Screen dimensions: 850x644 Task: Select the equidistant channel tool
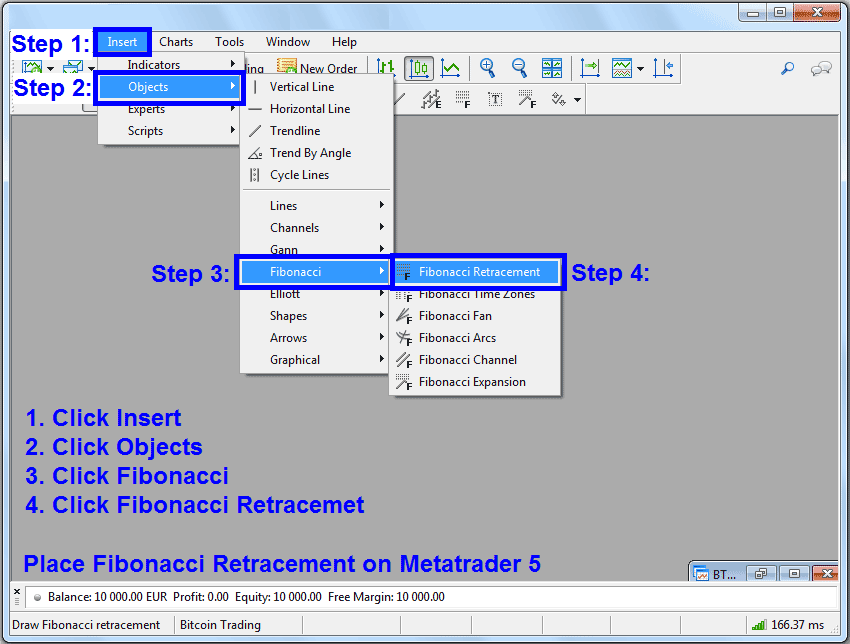pyautogui.click(x=432, y=100)
